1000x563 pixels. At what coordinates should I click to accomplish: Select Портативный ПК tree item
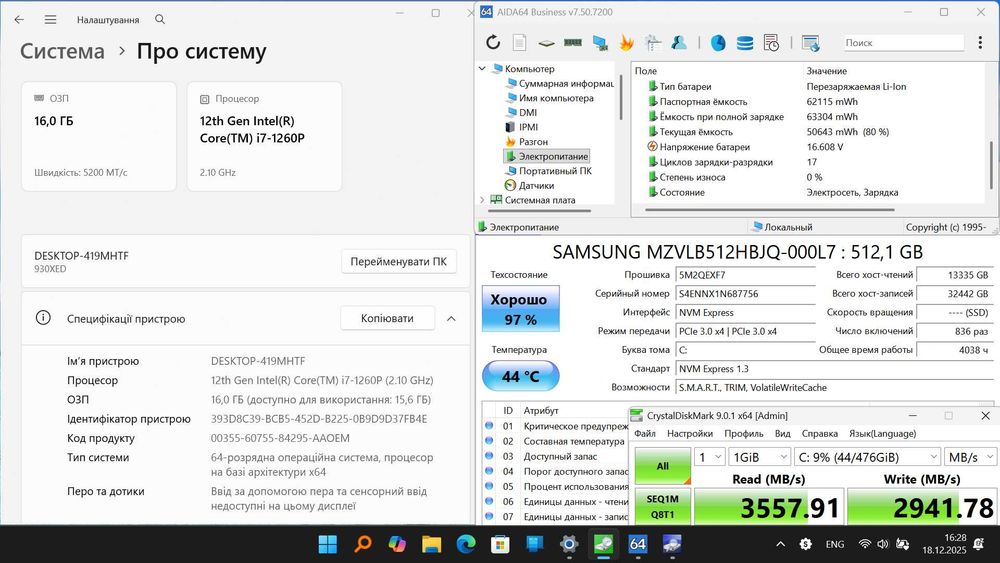pos(555,171)
